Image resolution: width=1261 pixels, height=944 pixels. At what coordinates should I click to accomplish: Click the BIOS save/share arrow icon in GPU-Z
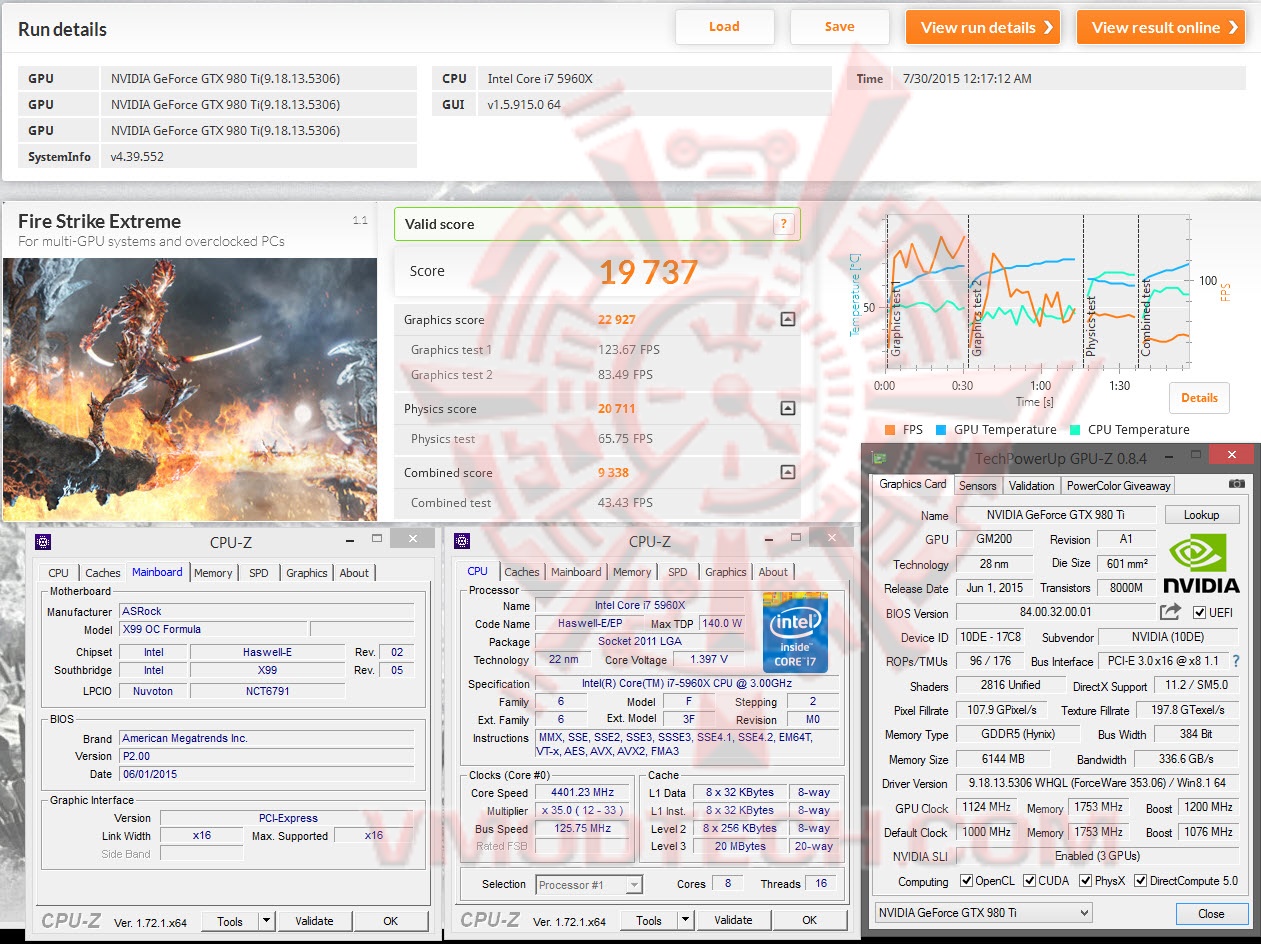tap(1170, 611)
